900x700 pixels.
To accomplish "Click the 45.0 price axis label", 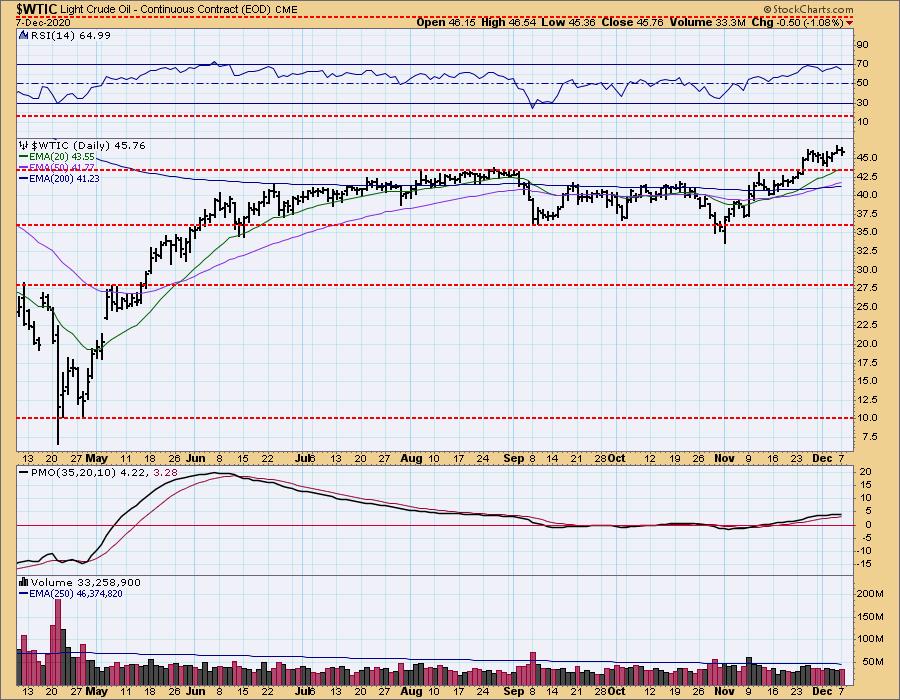I will click(x=867, y=158).
